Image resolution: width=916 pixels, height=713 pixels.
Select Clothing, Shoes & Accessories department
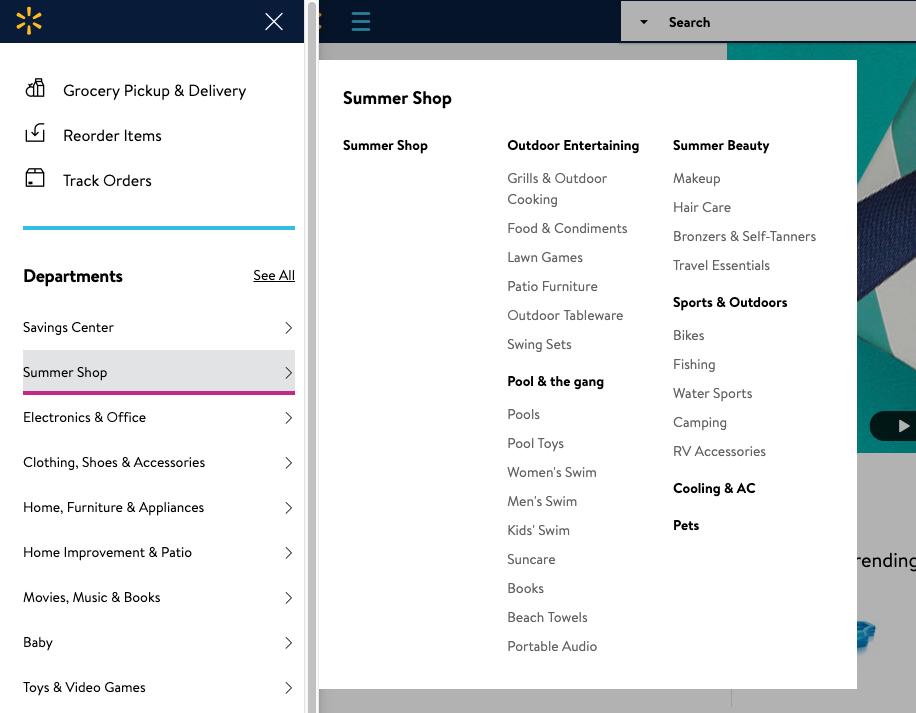pos(159,462)
